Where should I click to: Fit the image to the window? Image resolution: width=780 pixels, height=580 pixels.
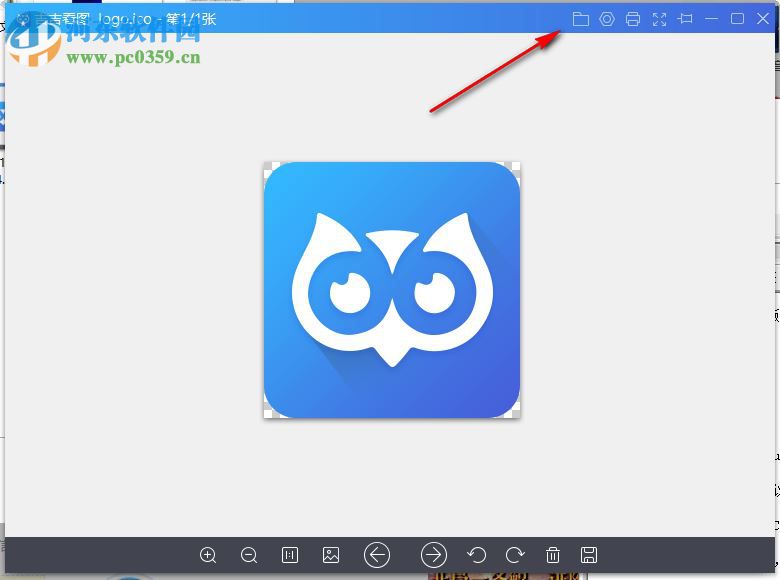point(331,555)
